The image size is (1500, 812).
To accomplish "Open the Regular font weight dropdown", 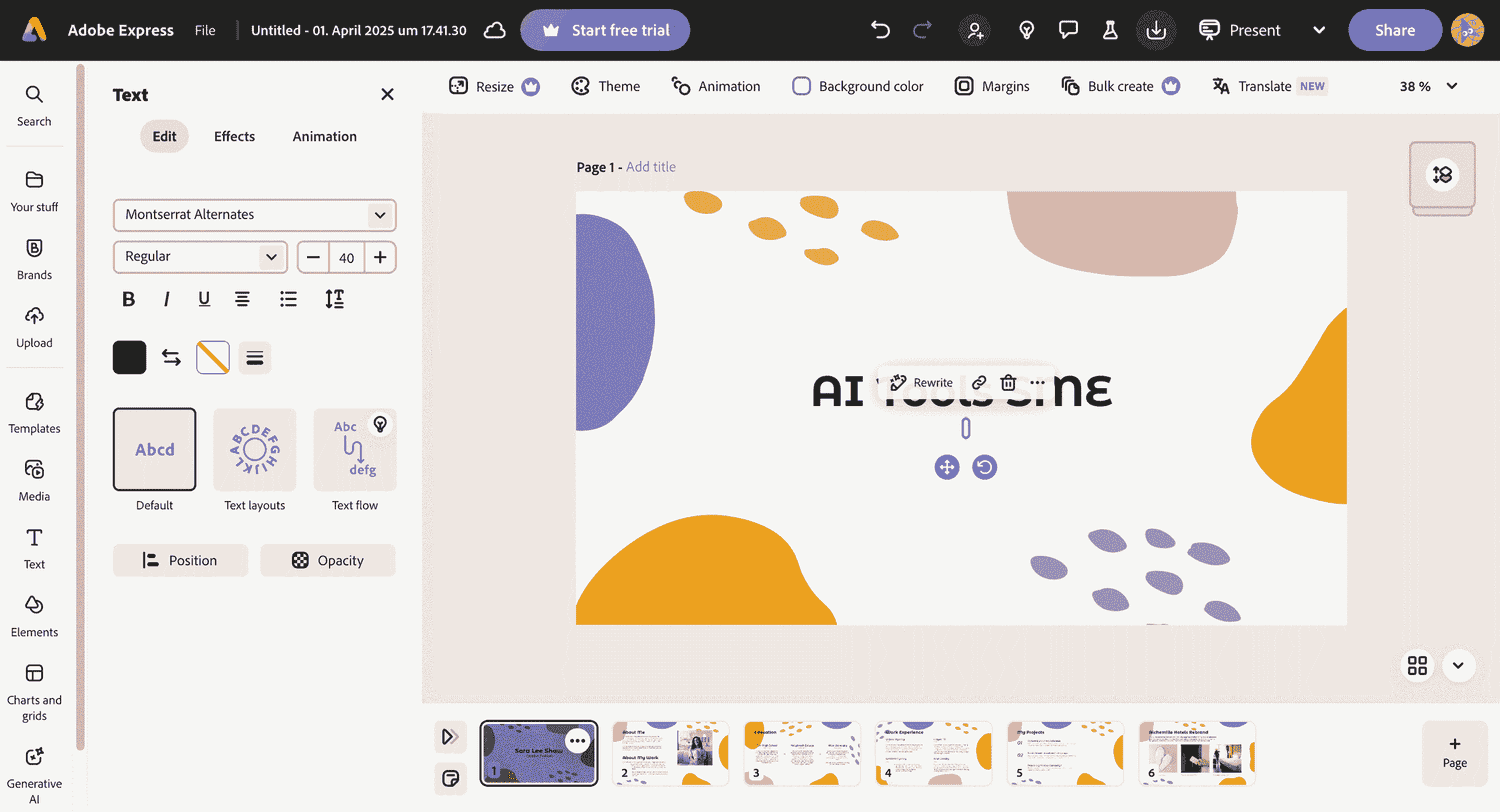I will (199, 257).
